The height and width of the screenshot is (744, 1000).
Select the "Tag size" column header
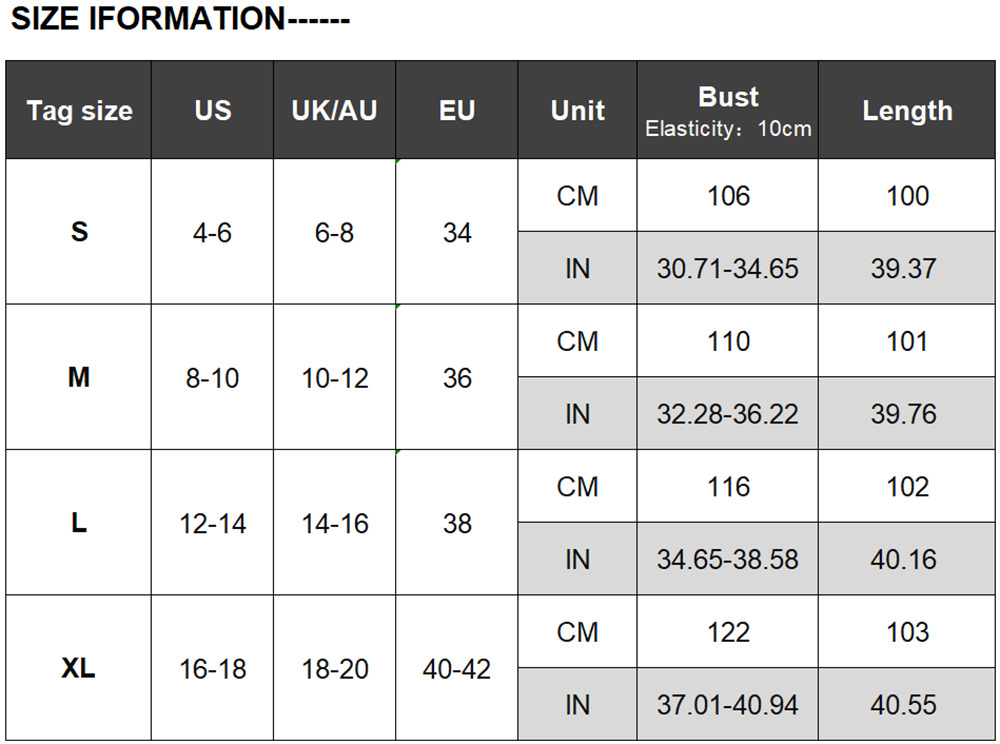(79, 111)
